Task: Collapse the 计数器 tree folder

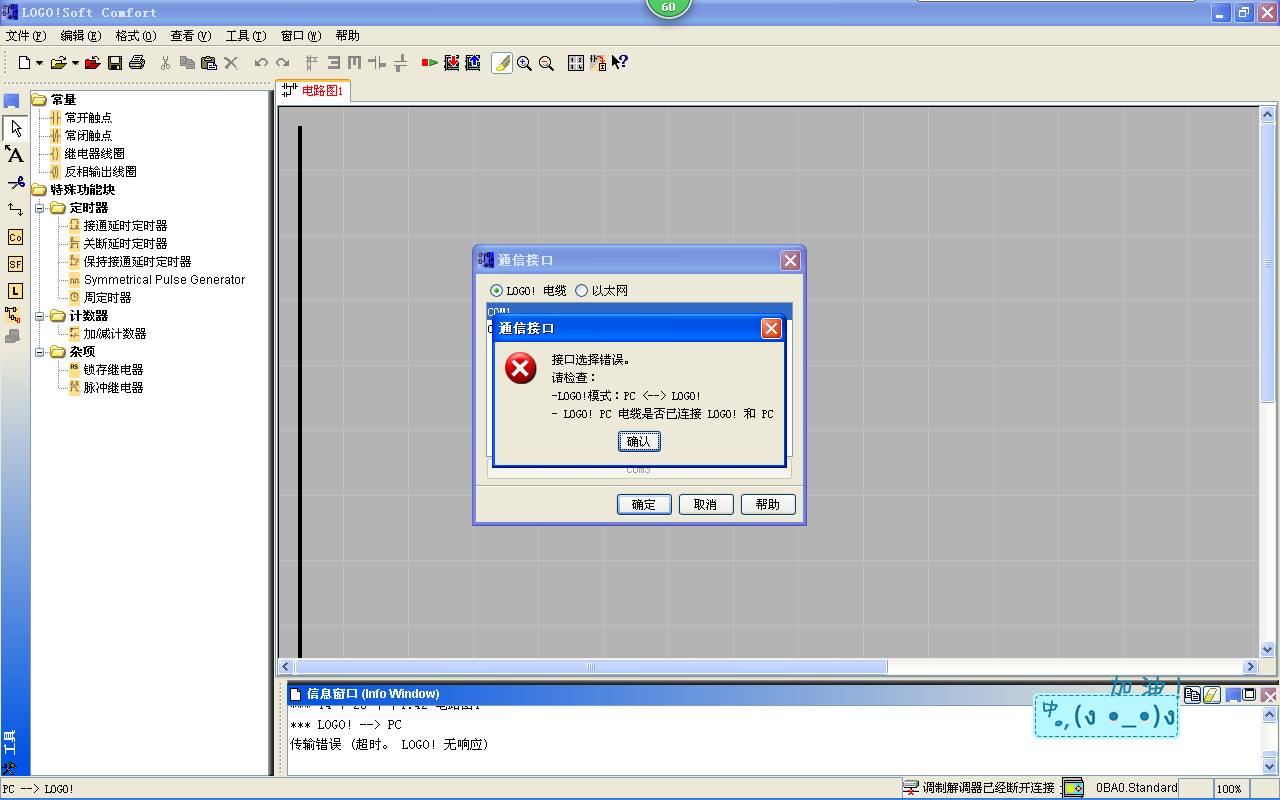Action: pyautogui.click(x=39, y=316)
